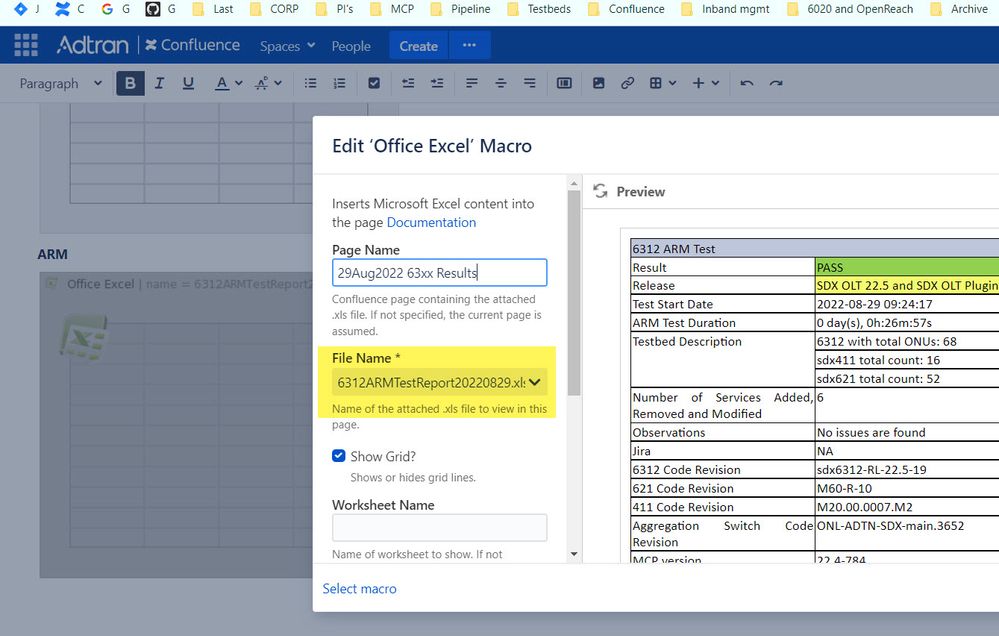Screen dimensions: 999x636
Task: Align text right
Action: 529,83
